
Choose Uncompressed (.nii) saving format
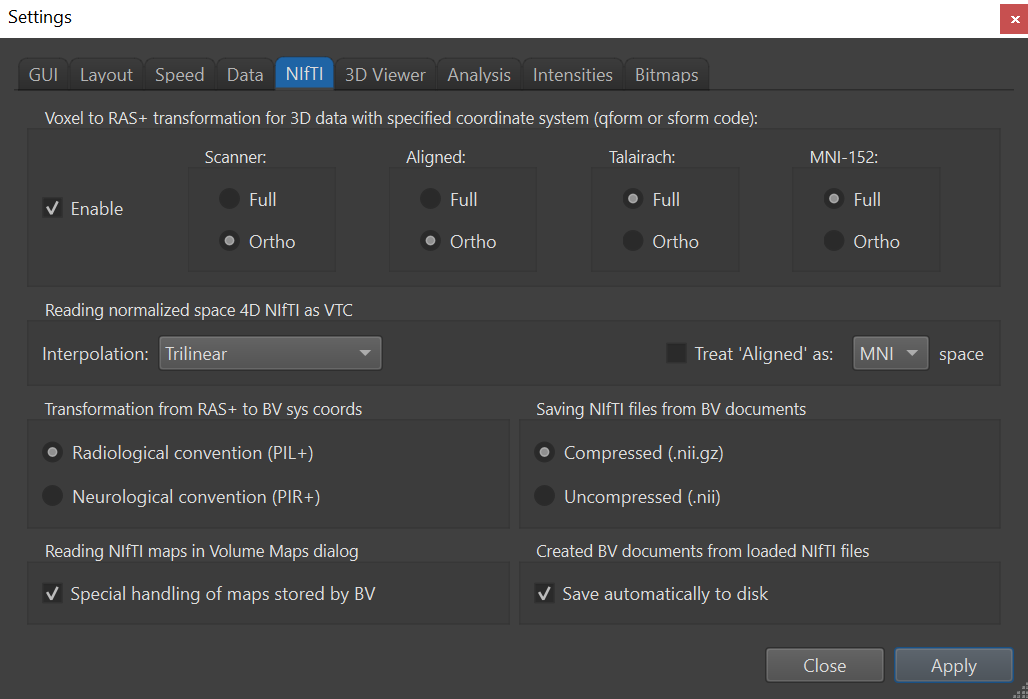(x=545, y=496)
